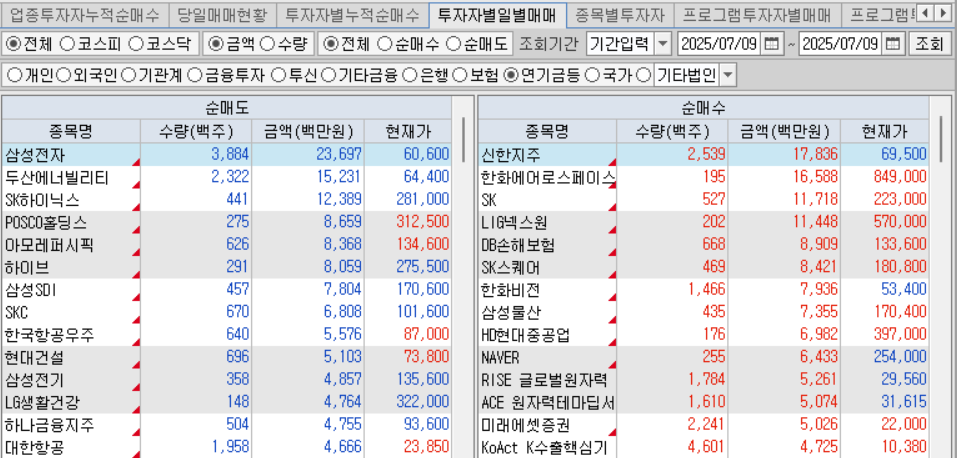Click the 순매수 table scrollbar

point(939,139)
